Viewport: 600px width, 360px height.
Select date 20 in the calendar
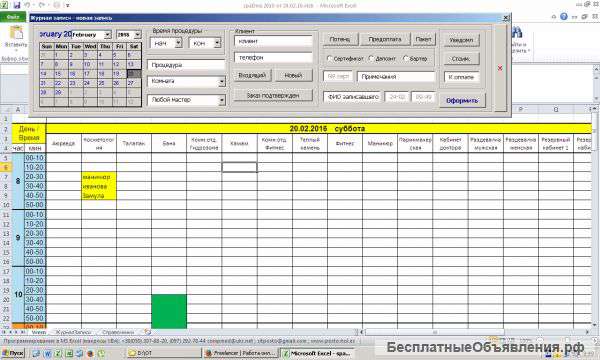(134, 74)
